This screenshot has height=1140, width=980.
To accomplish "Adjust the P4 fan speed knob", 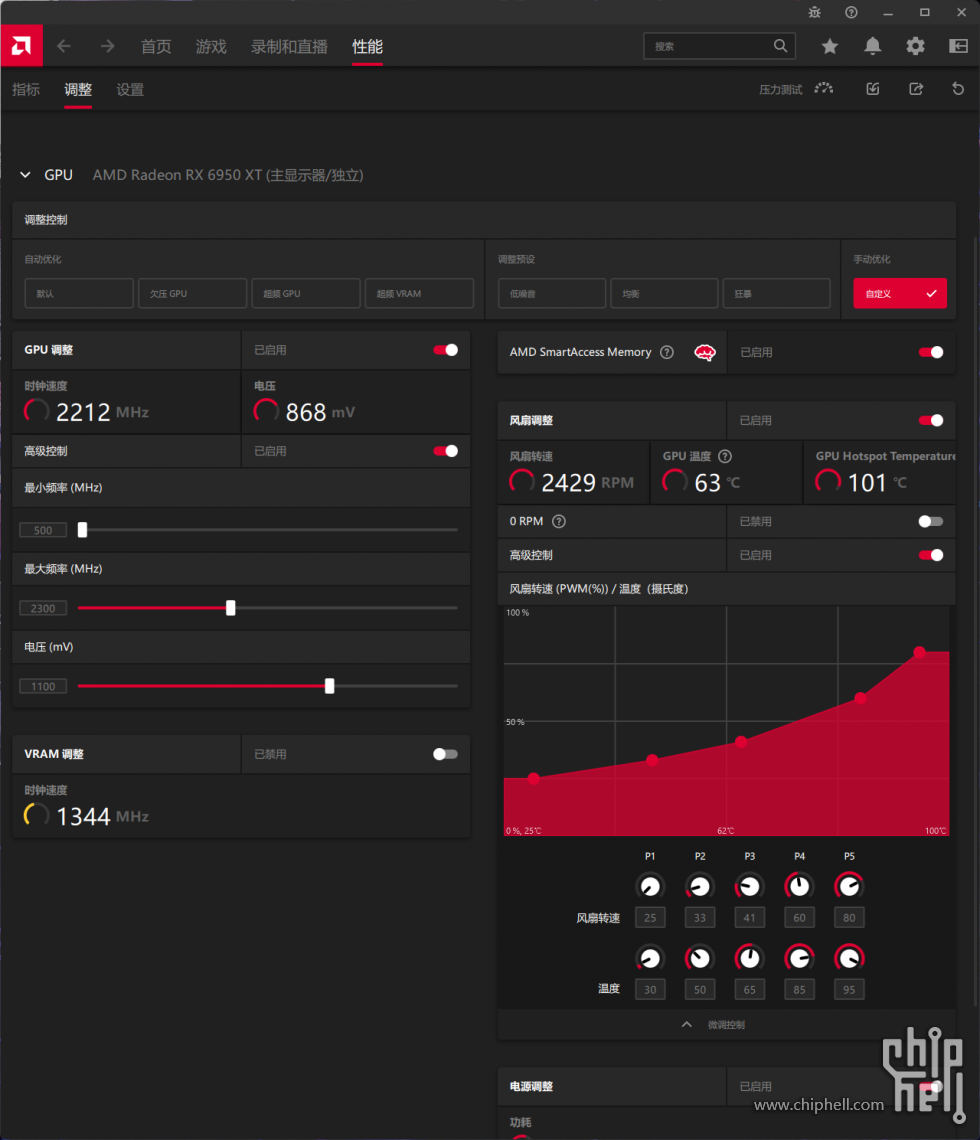I will (799, 886).
